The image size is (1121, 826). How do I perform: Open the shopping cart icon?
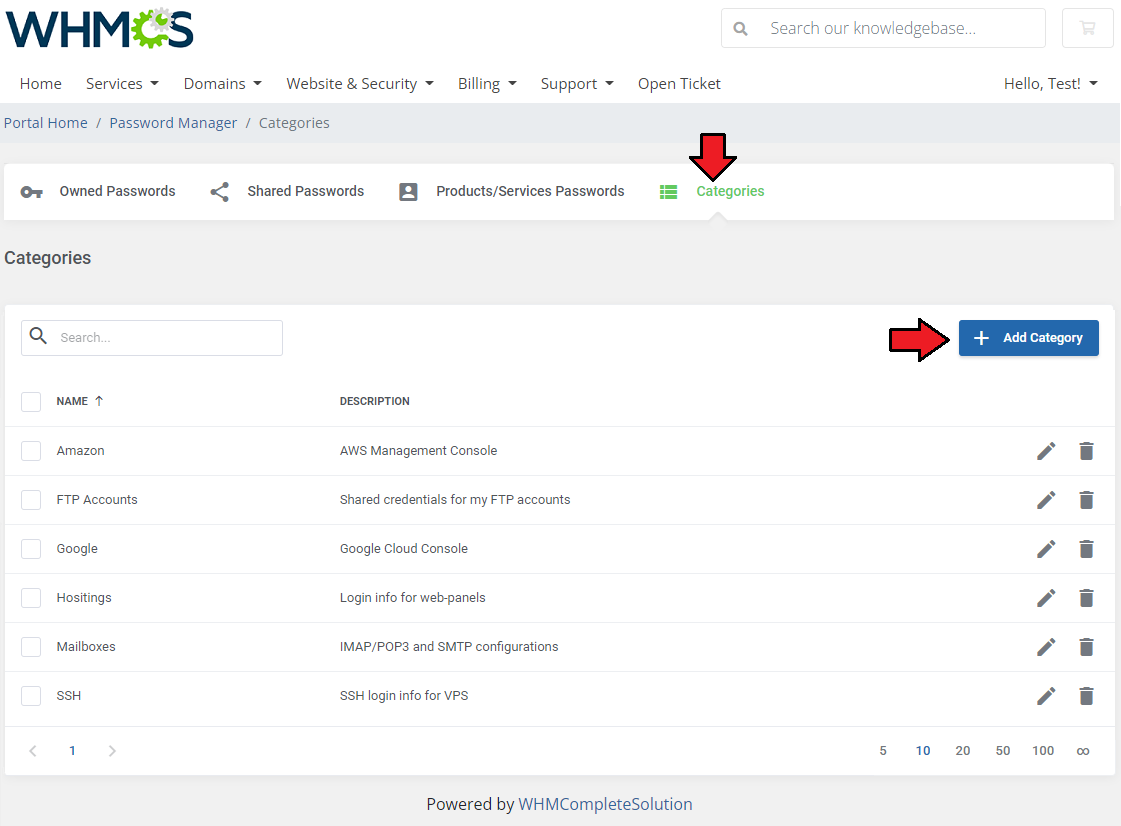click(1087, 28)
